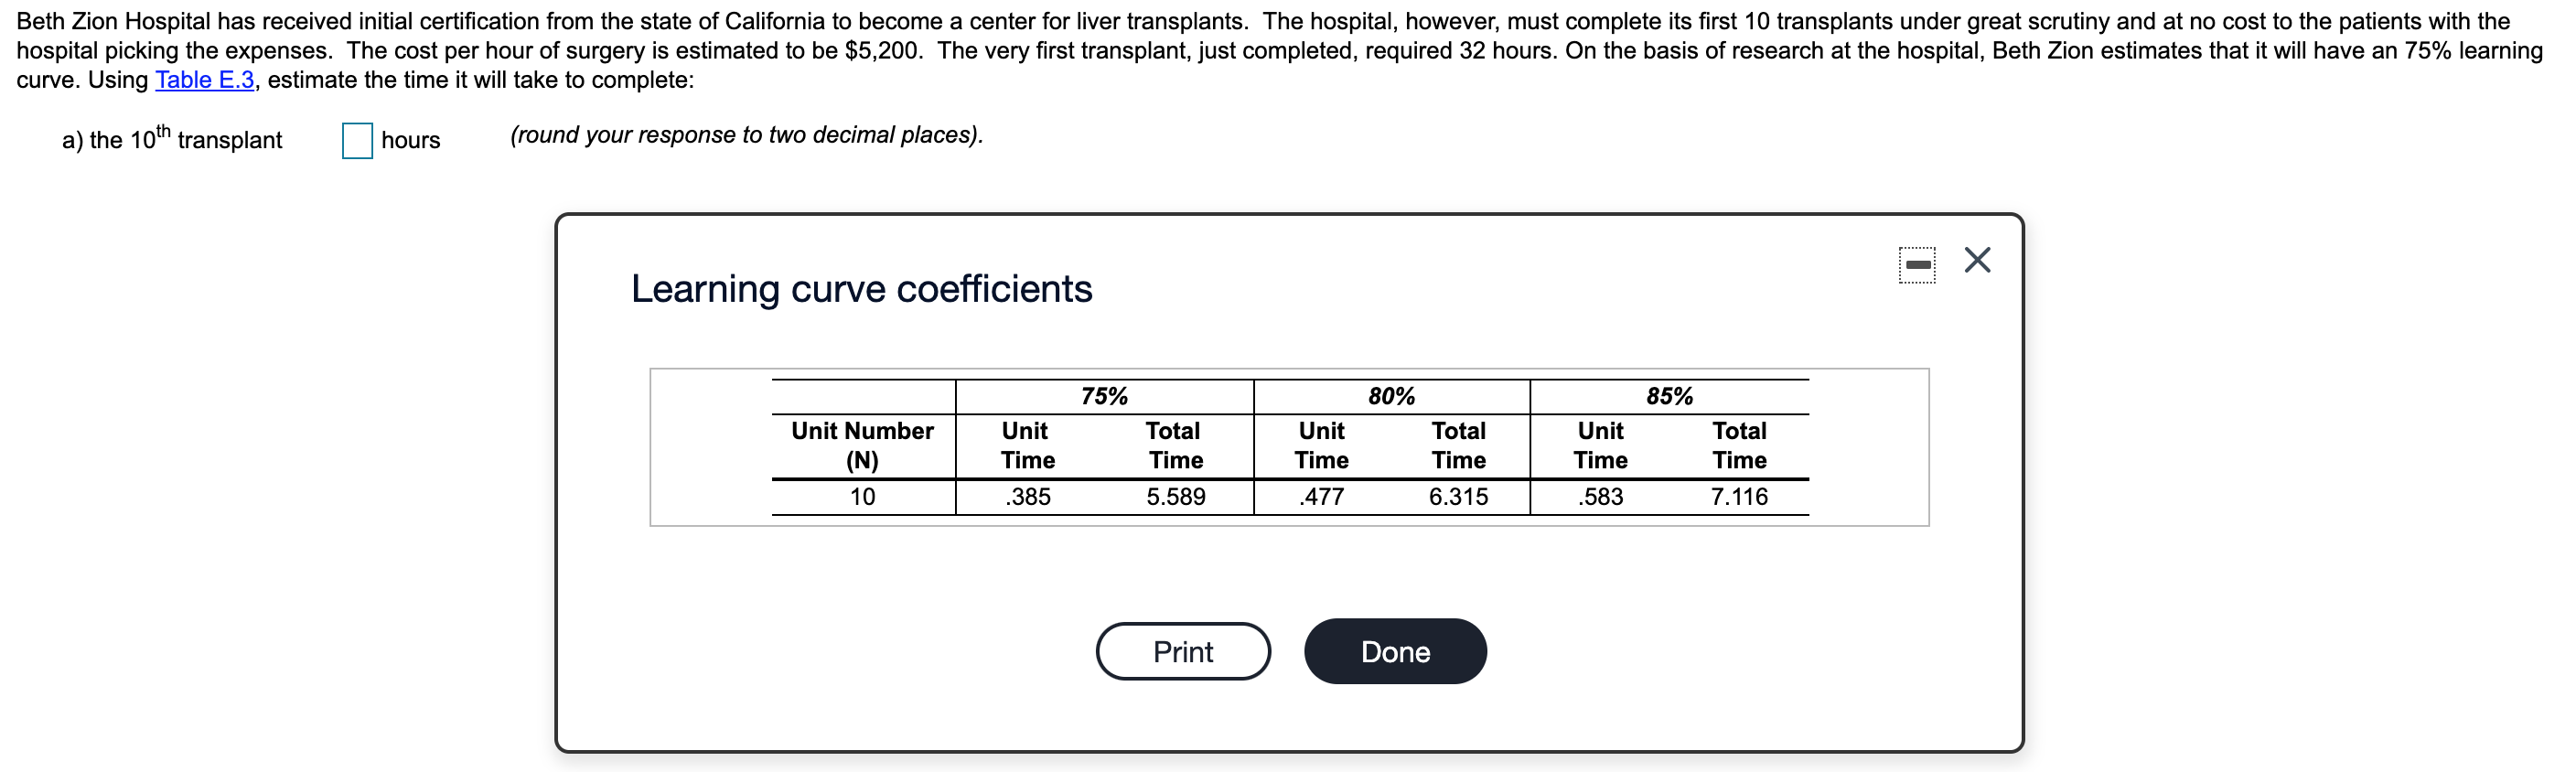Select the 75% column header

pos(1104,397)
